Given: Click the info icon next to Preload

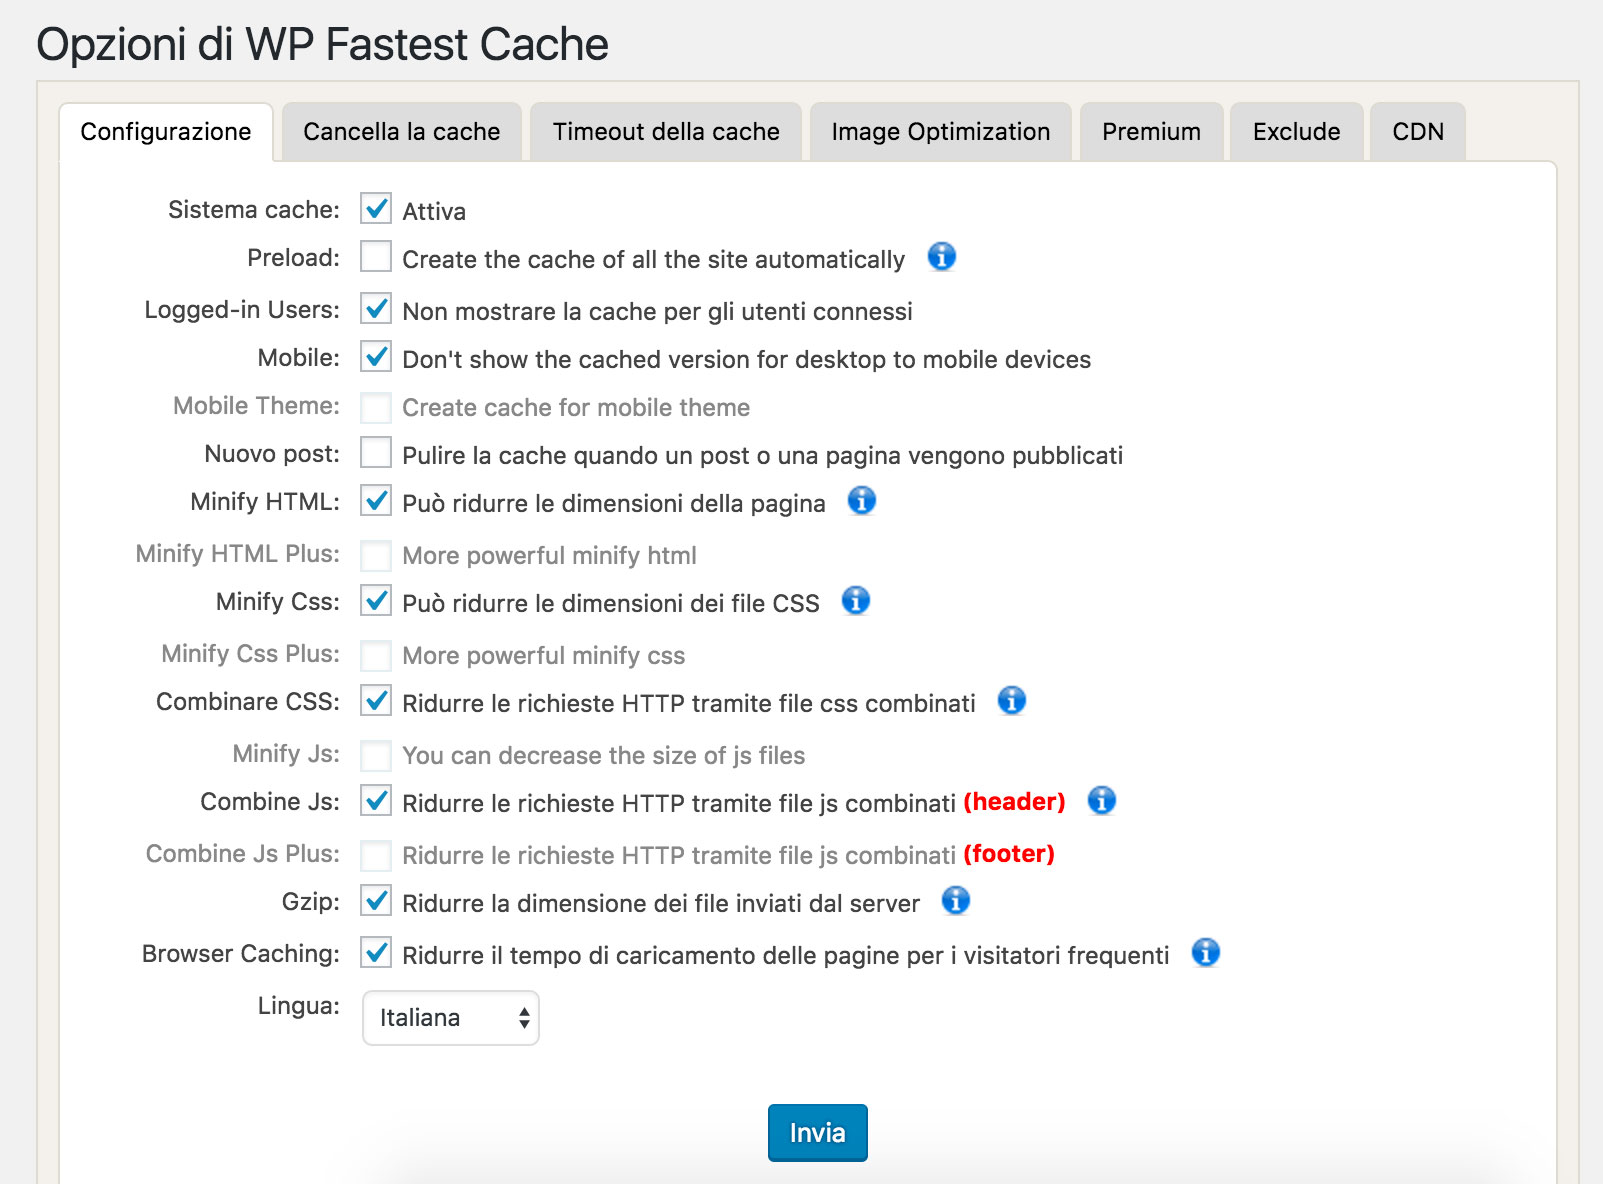Looking at the screenshot, I should tap(941, 257).
